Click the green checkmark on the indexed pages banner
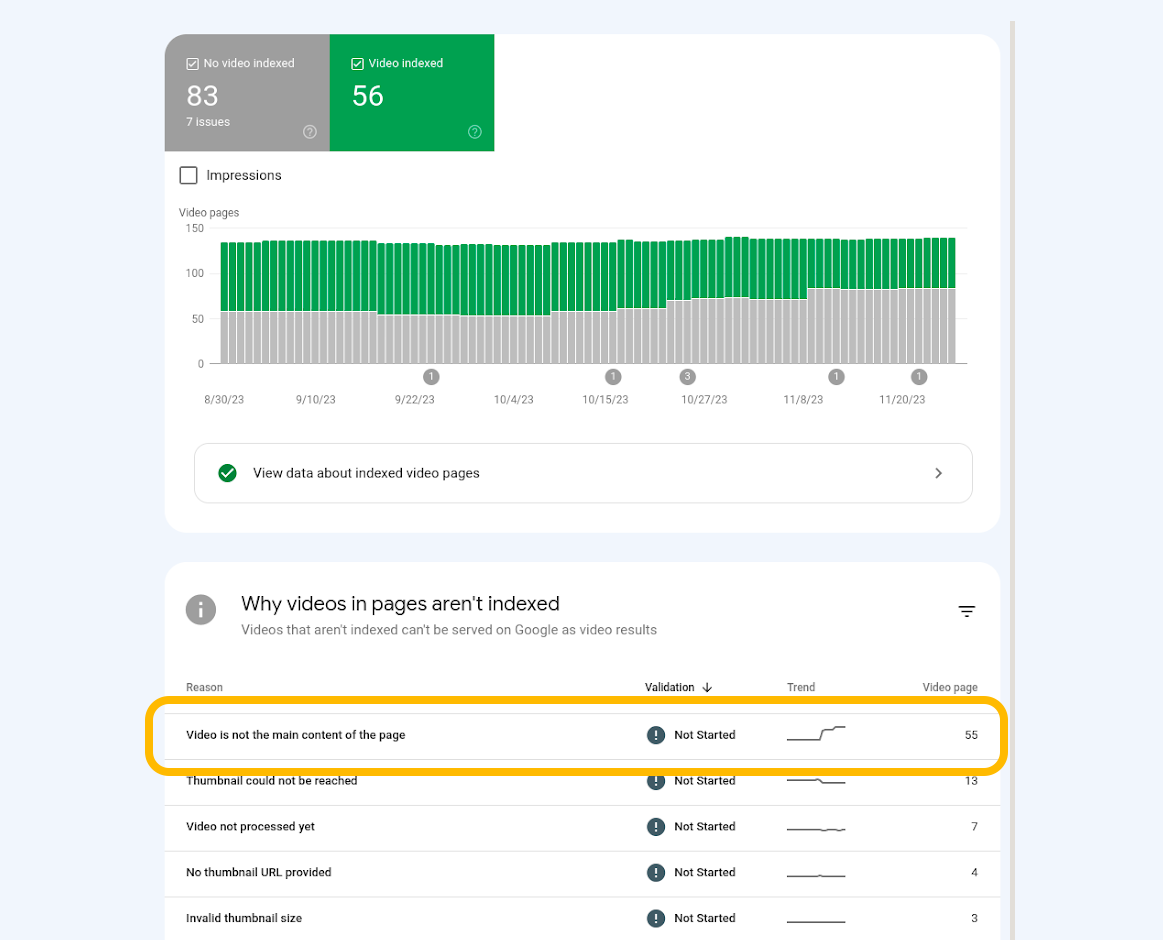Viewport: 1163px width, 940px height. [227, 472]
